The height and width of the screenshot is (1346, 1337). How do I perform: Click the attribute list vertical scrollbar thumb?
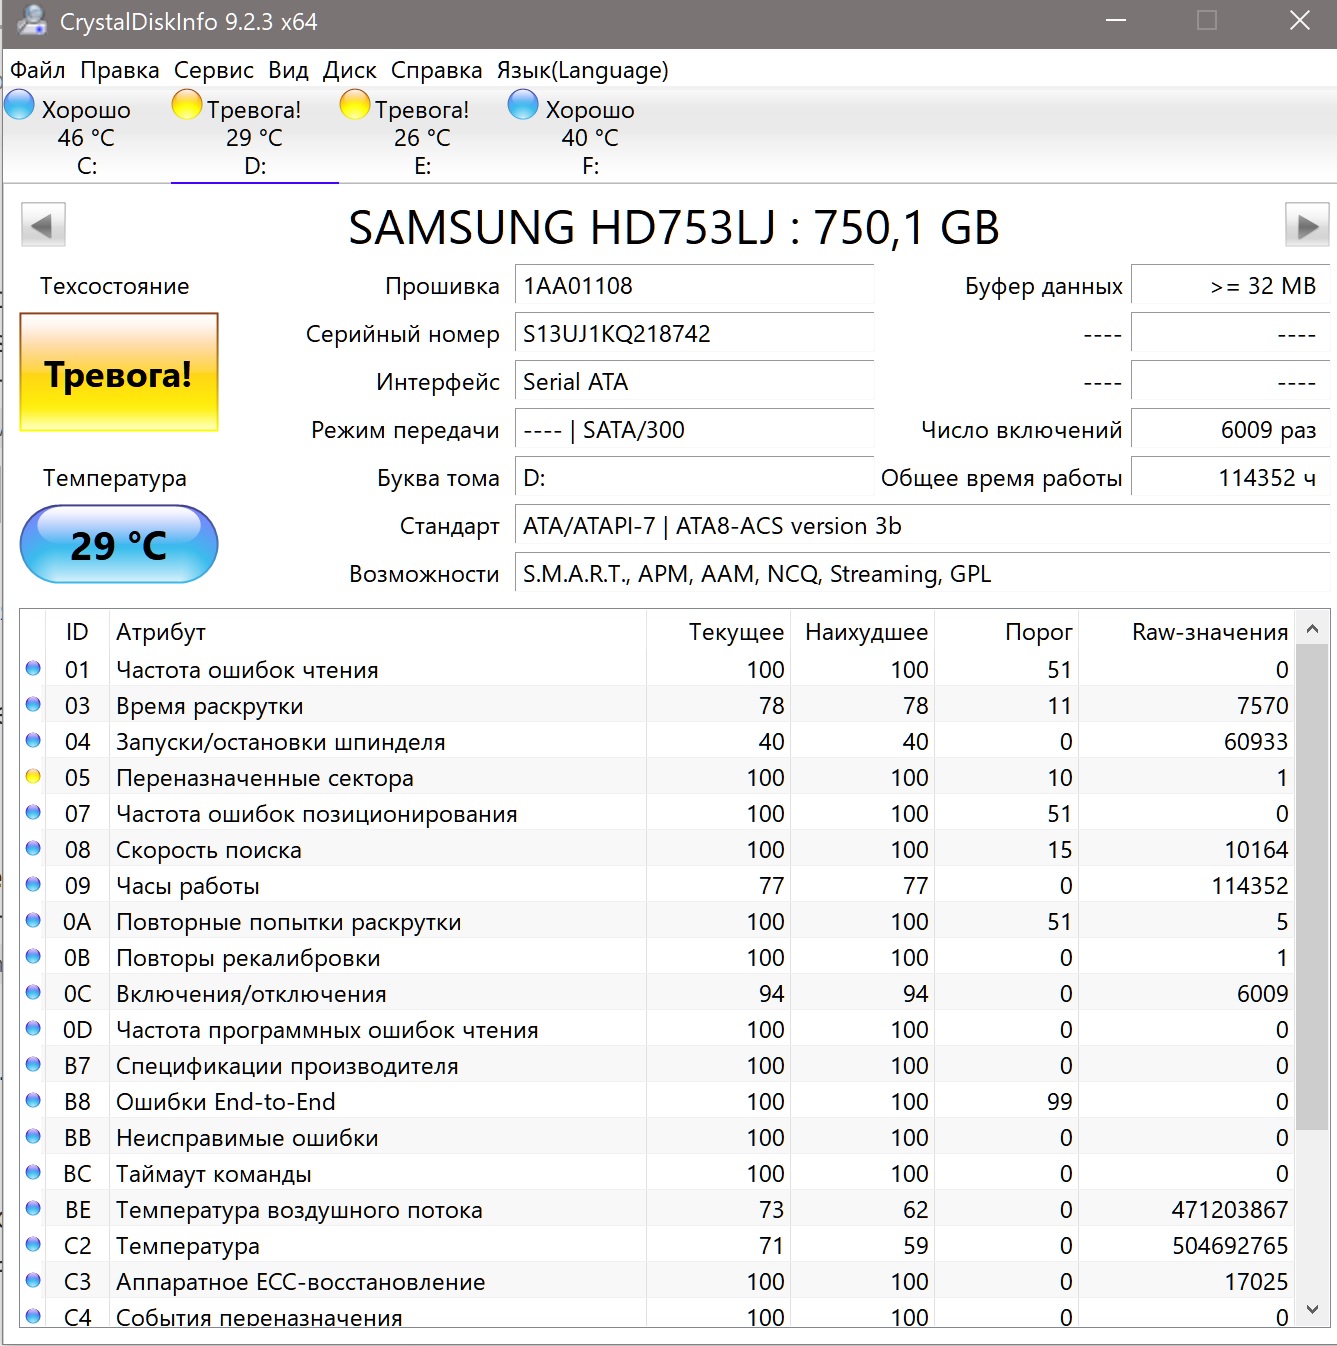[x=1313, y=886]
